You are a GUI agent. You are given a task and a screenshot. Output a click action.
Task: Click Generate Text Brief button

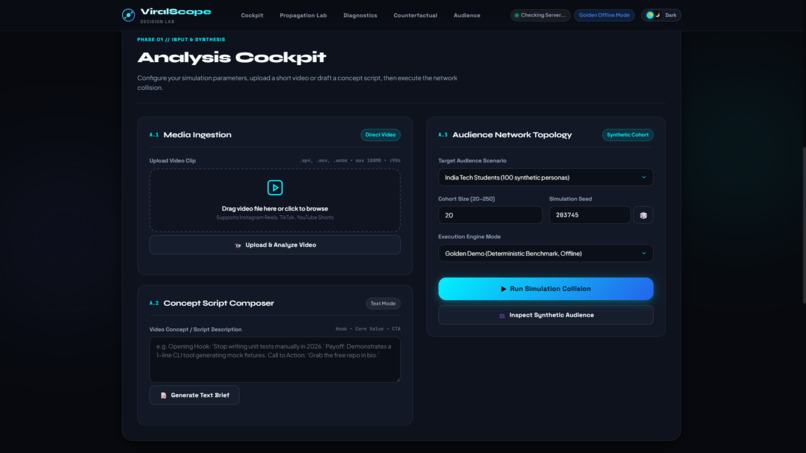pos(194,395)
